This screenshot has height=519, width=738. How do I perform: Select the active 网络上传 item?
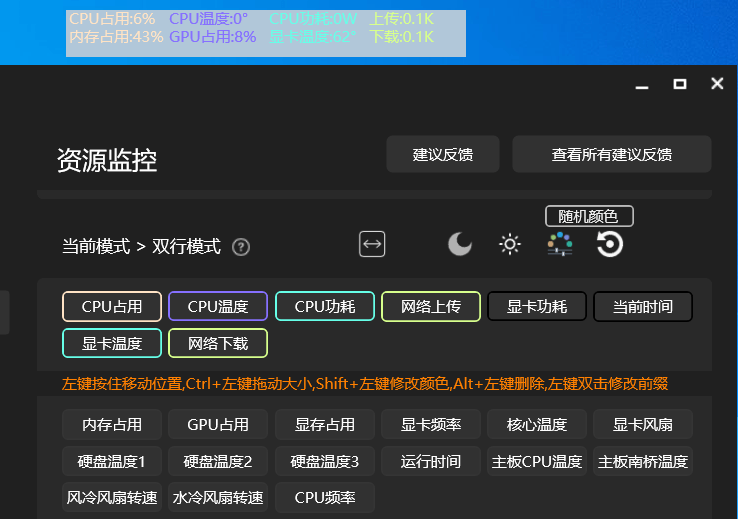coord(431,307)
